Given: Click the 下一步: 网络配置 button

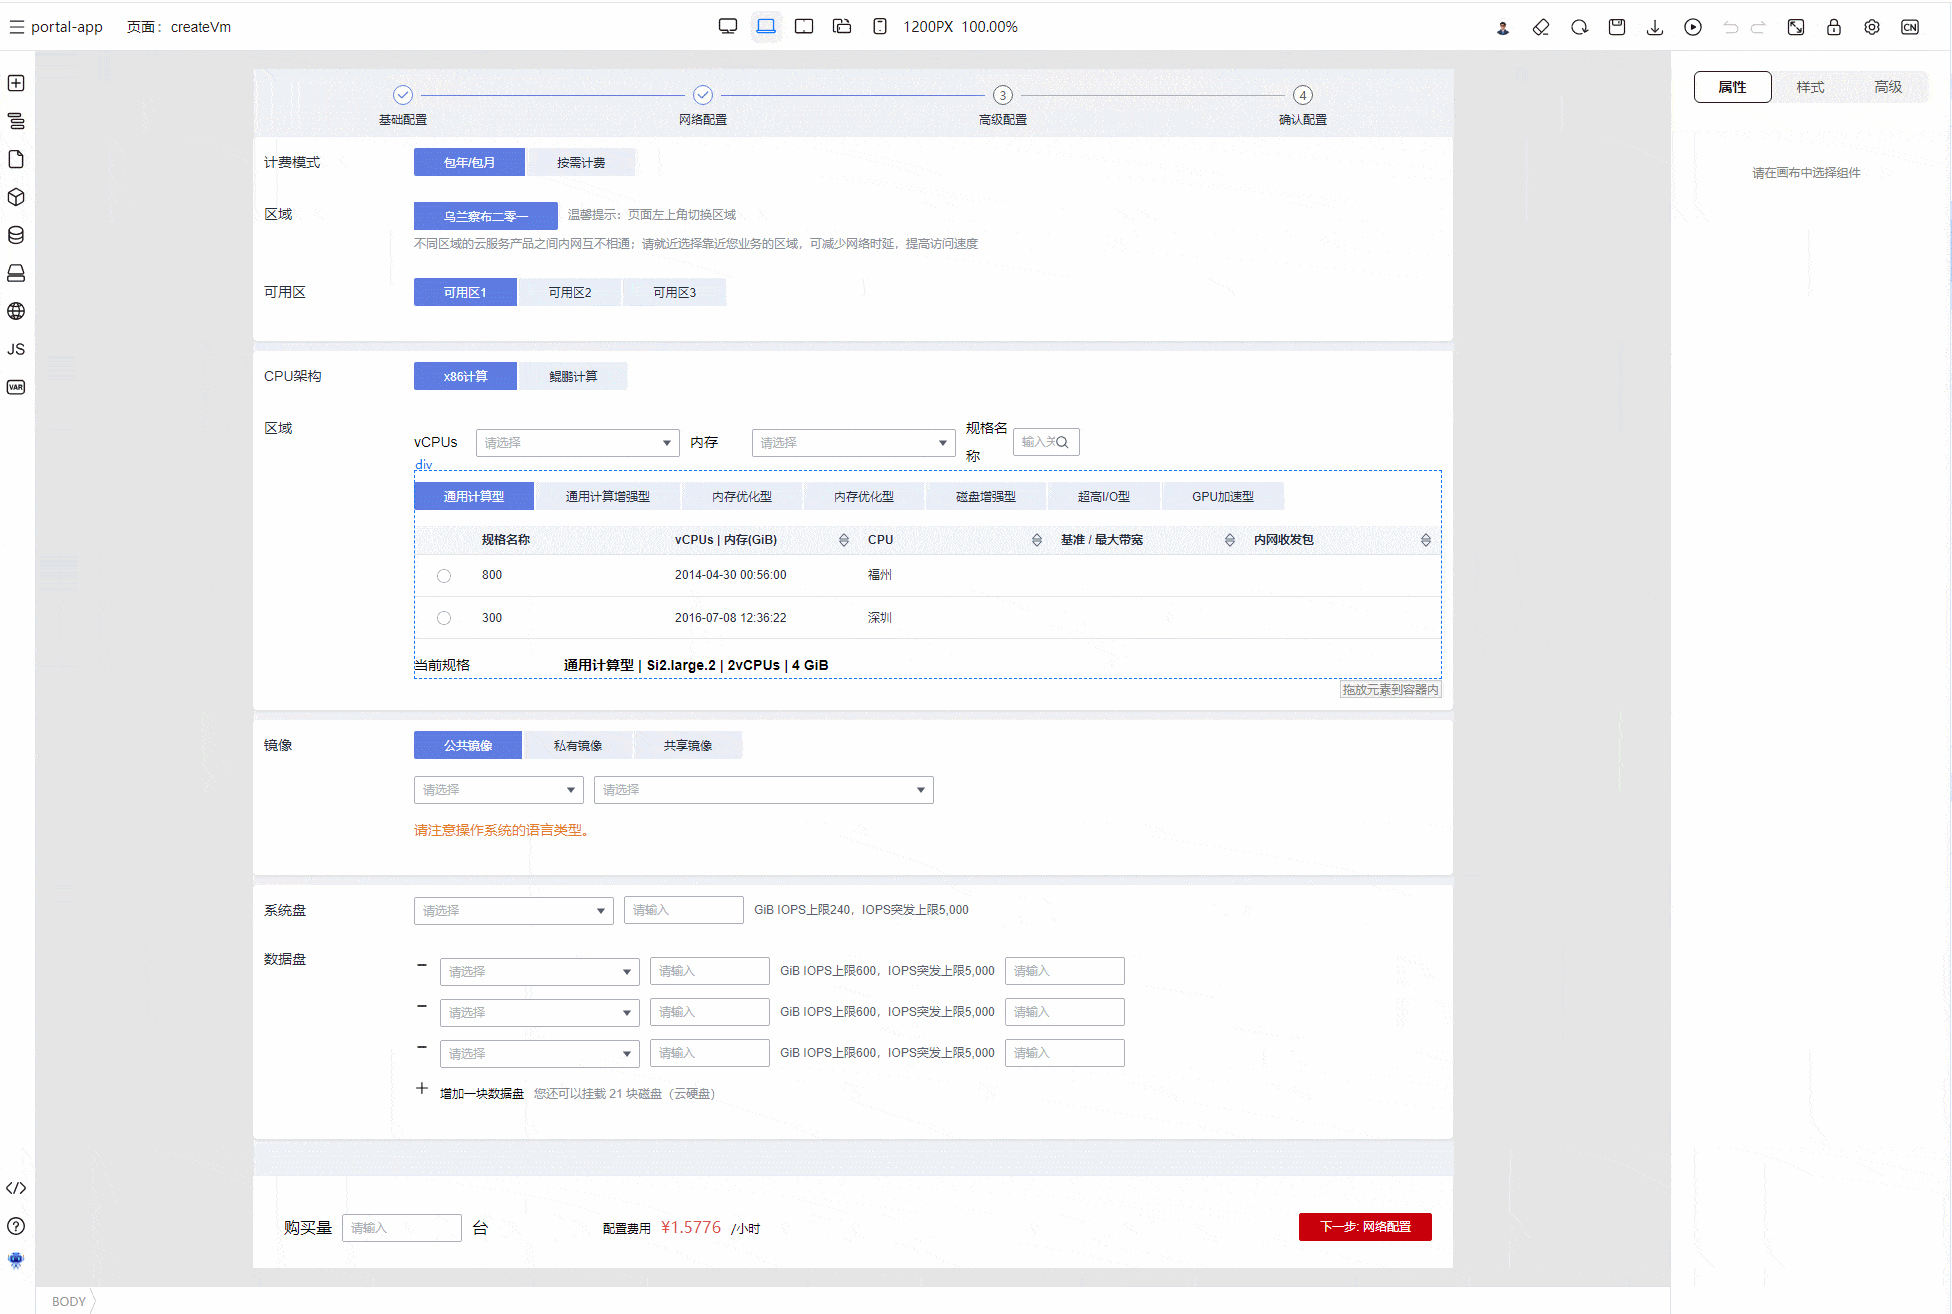Looking at the screenshot, I should tap(1365, 1227).
